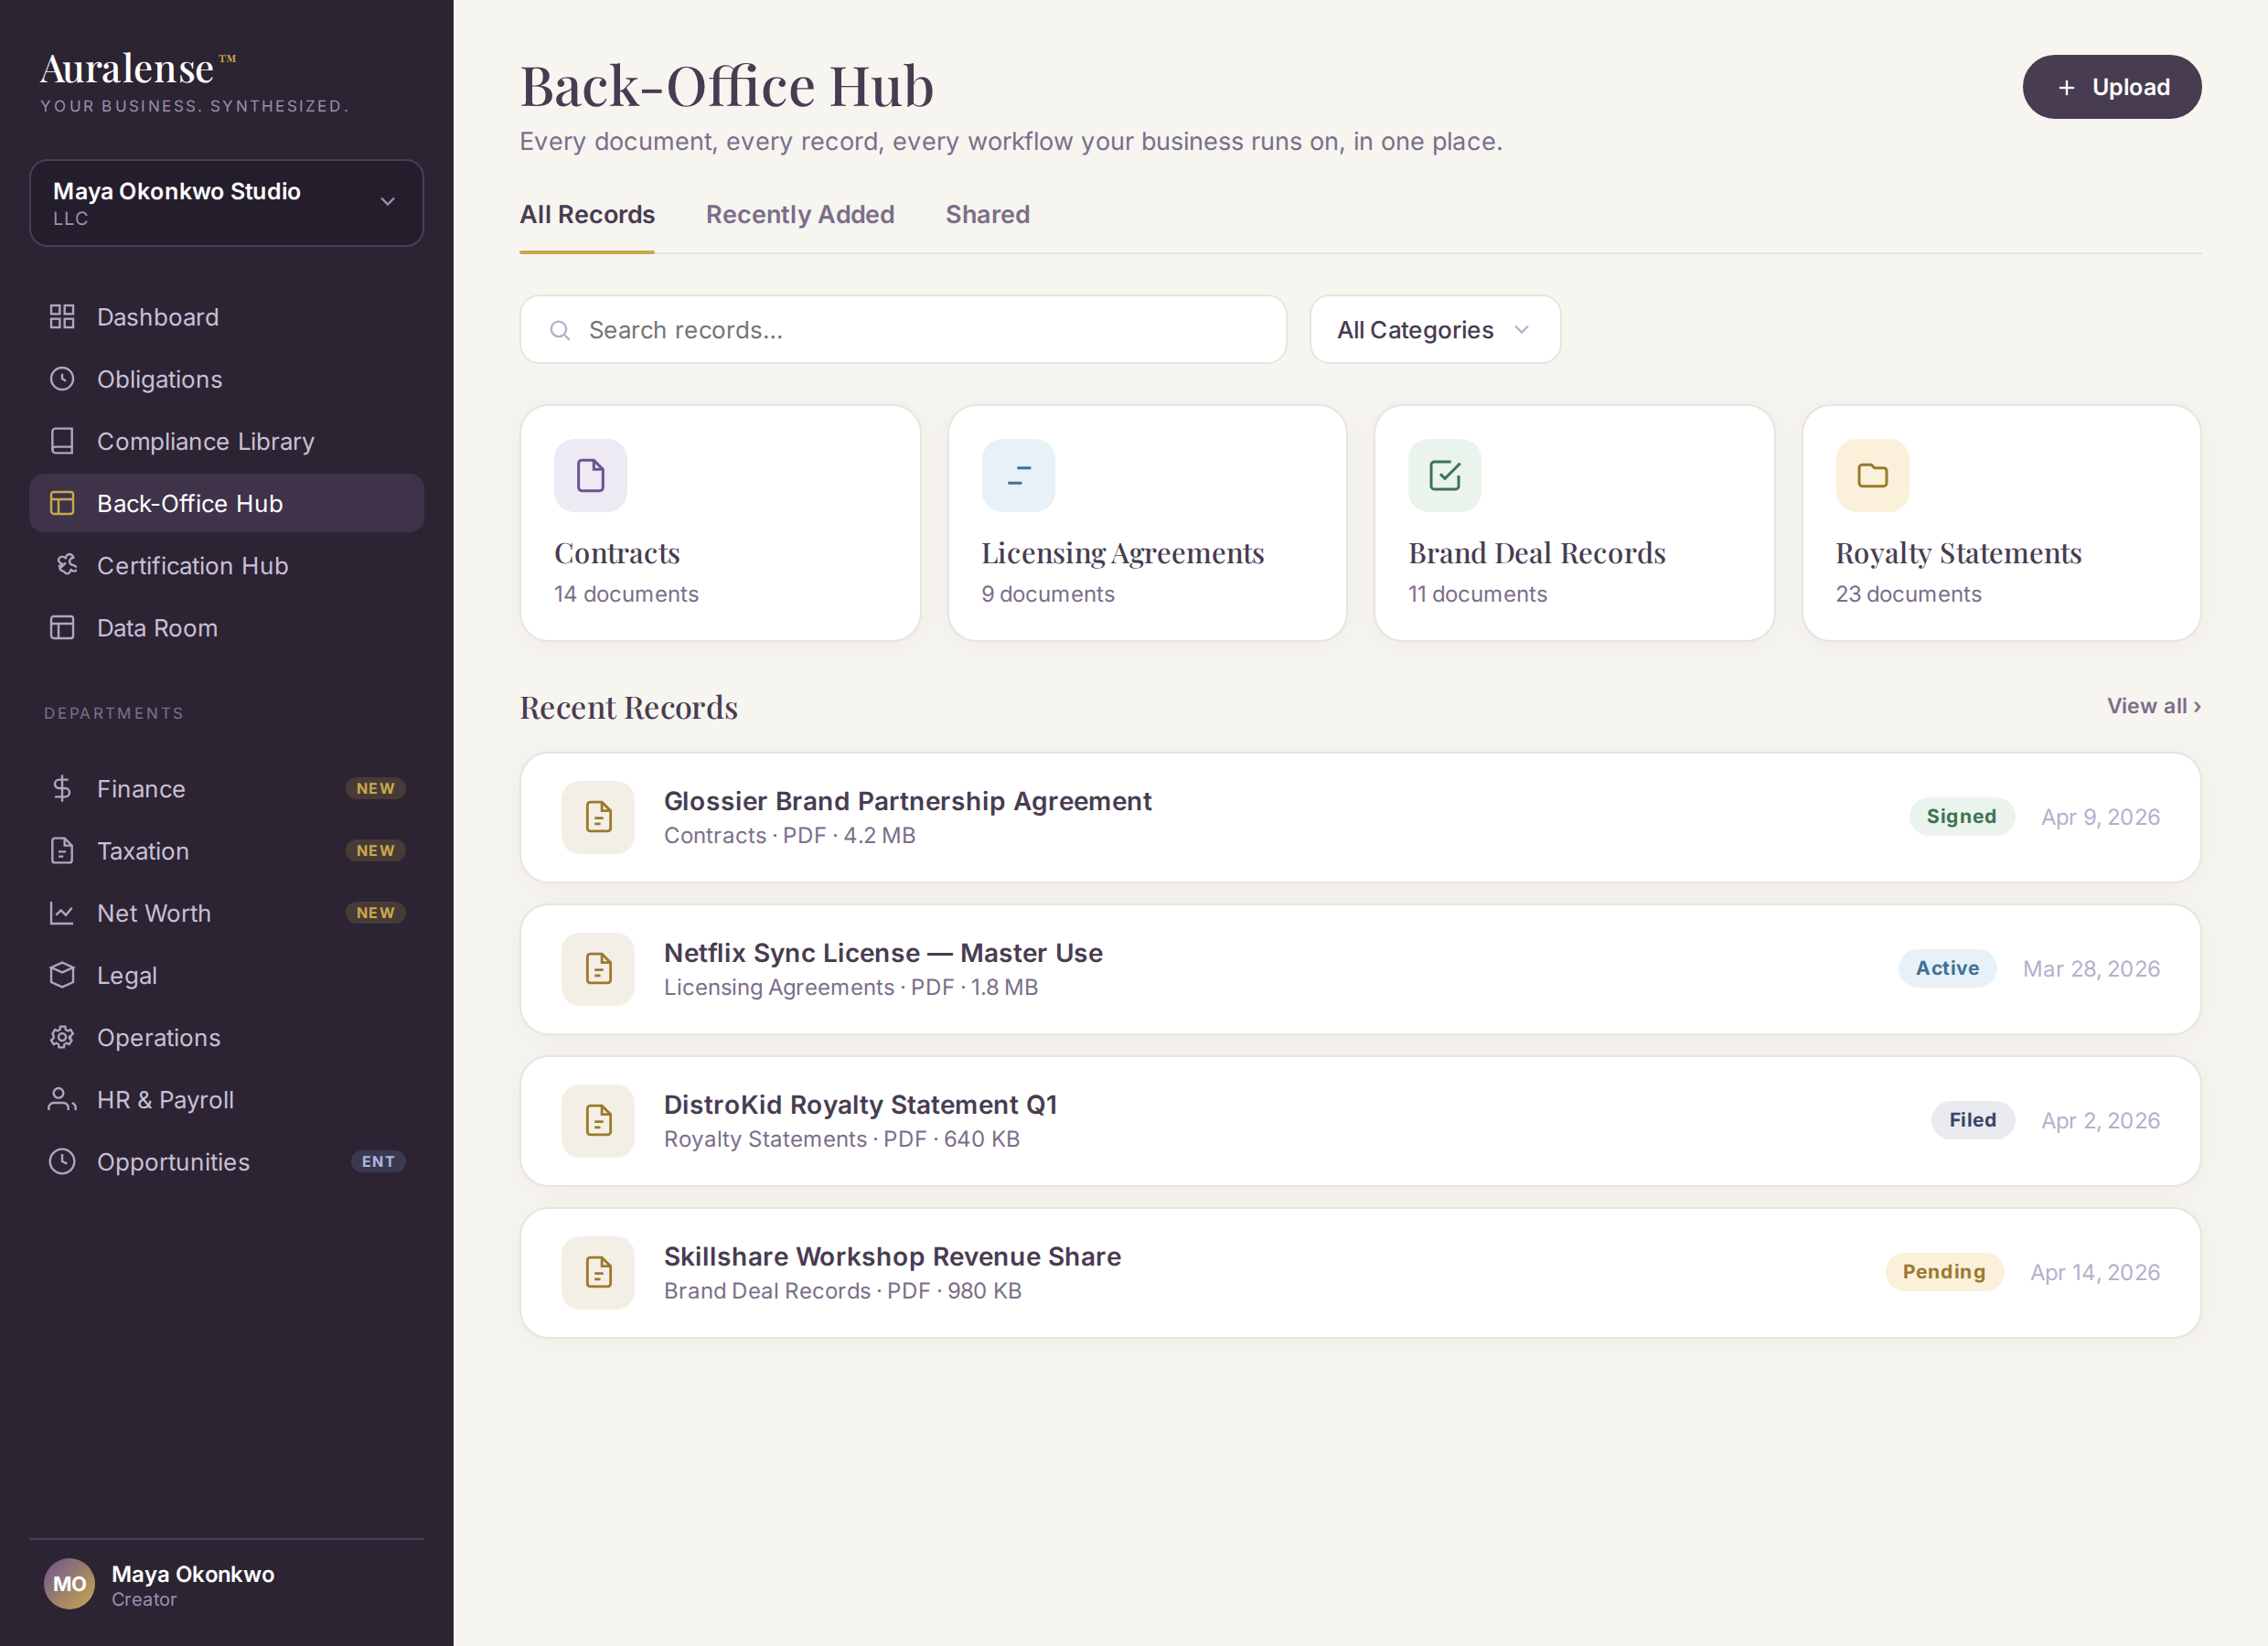Click the Royalty Statements folder icon
Viewport: 2268px width, 1646px height.
[1872, 475]
